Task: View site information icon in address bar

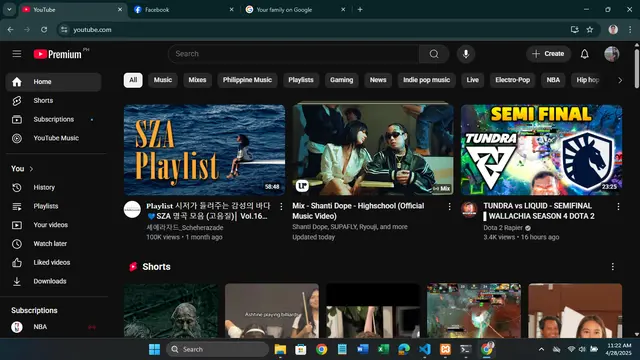Action: coord(64,29)
